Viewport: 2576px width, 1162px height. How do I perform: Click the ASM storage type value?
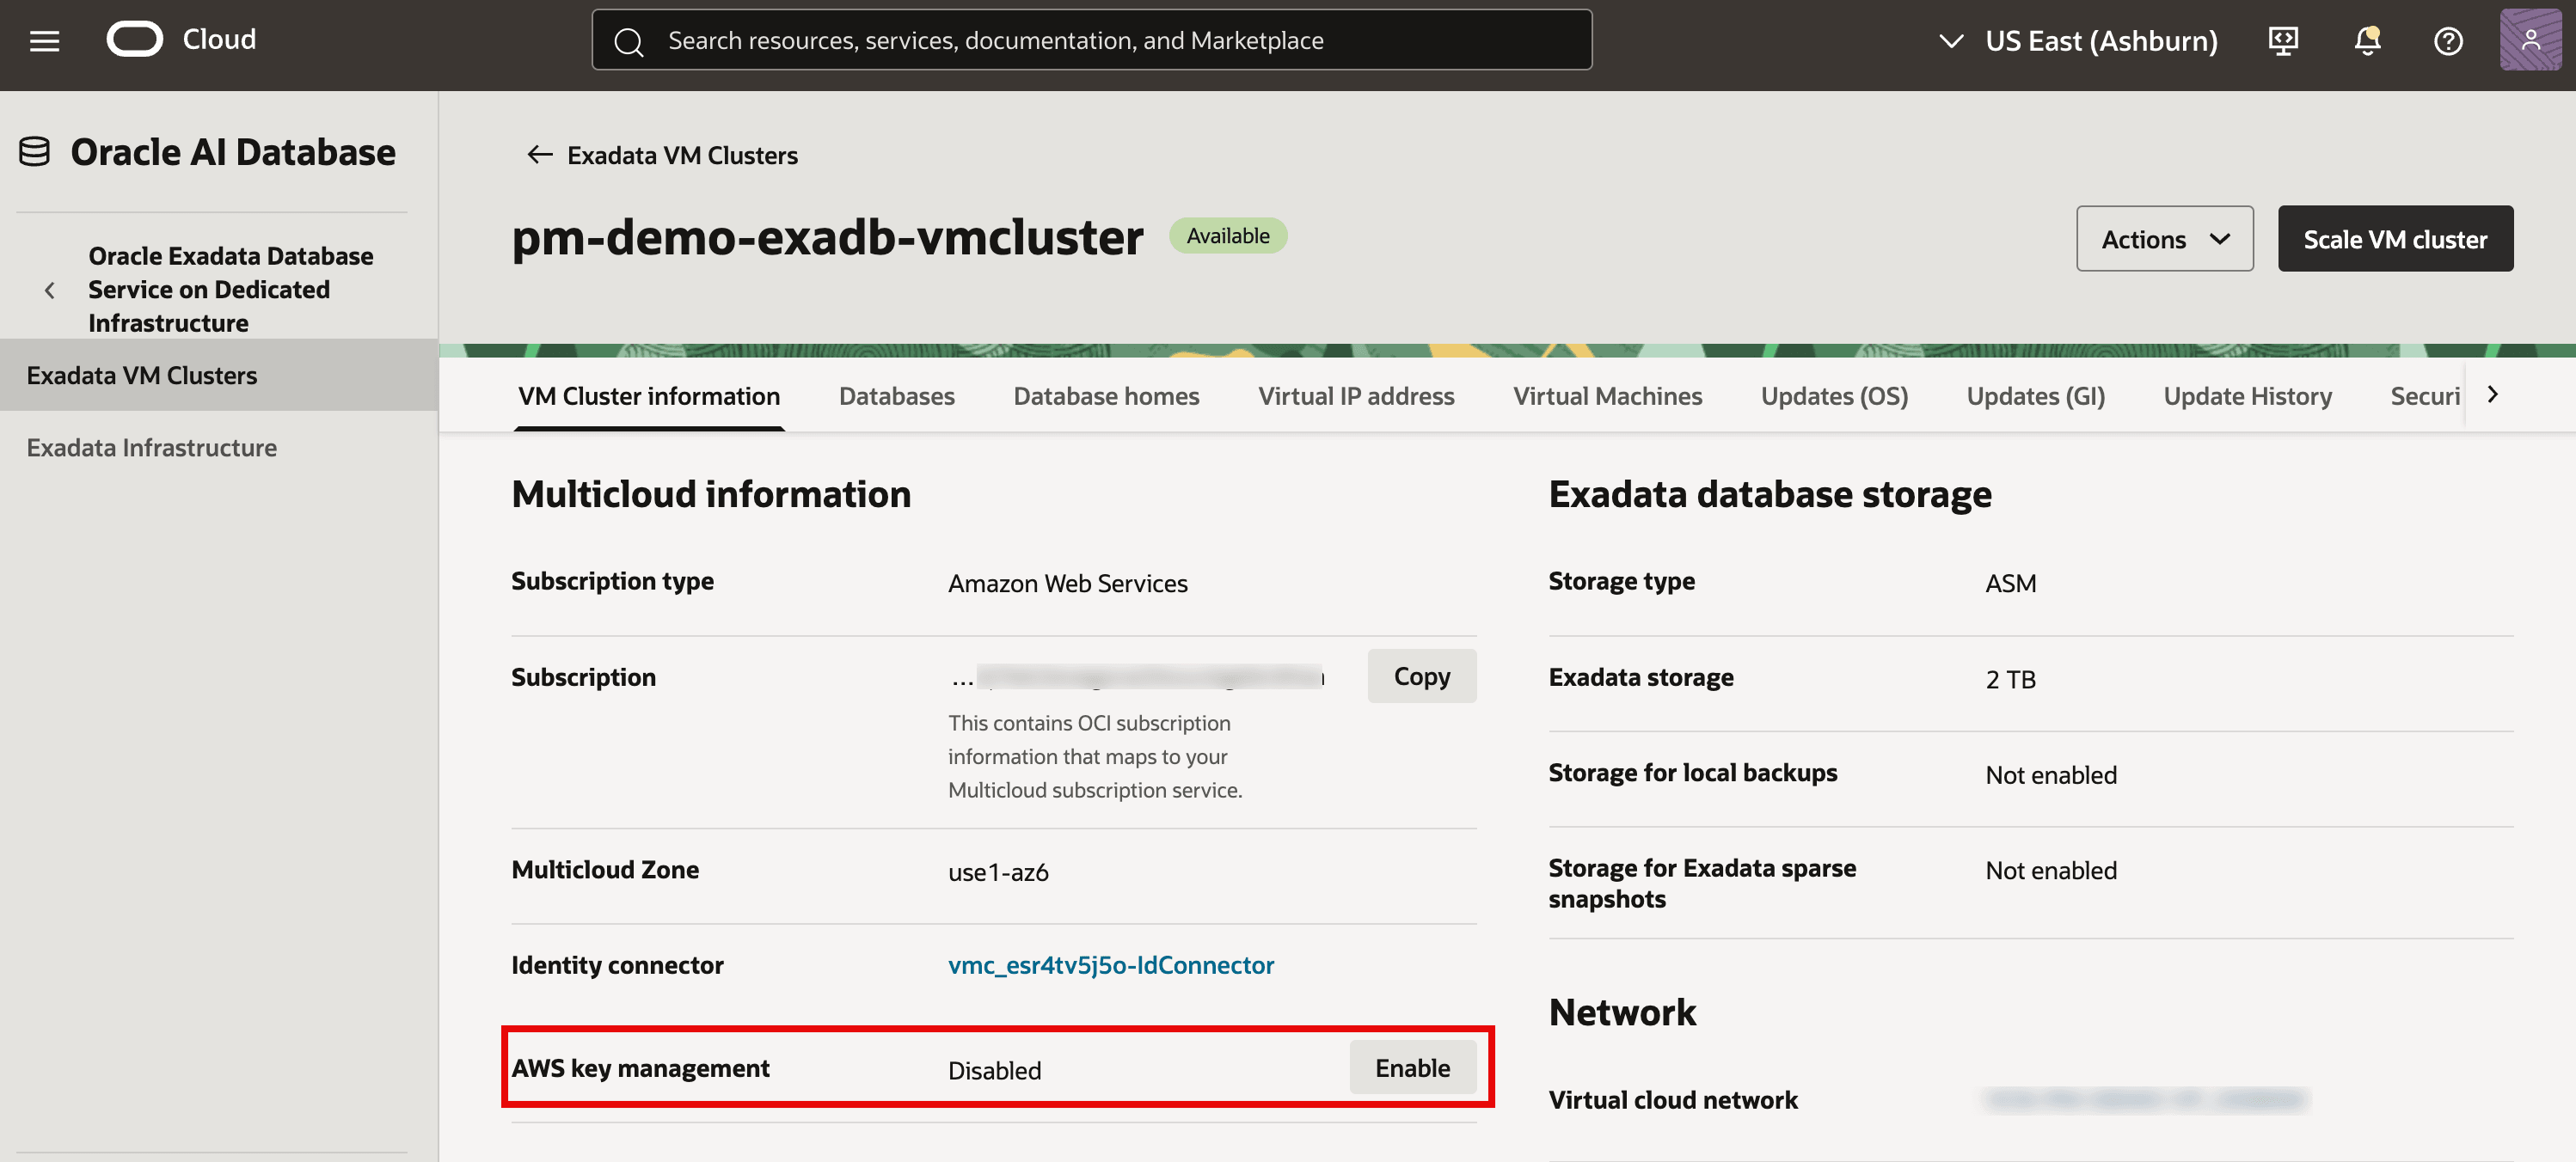[x=2010, y=583]
